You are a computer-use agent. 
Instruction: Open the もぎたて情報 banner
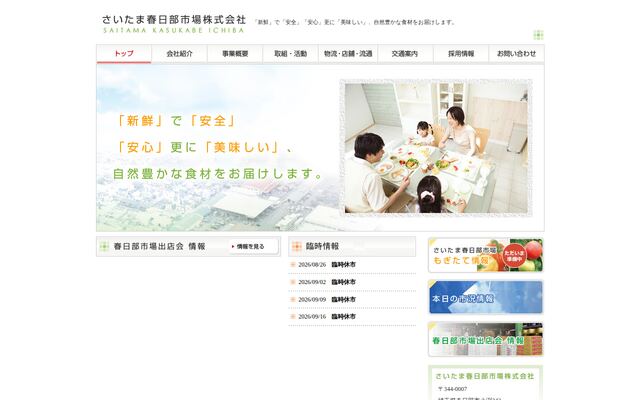(x=486, y=256)
